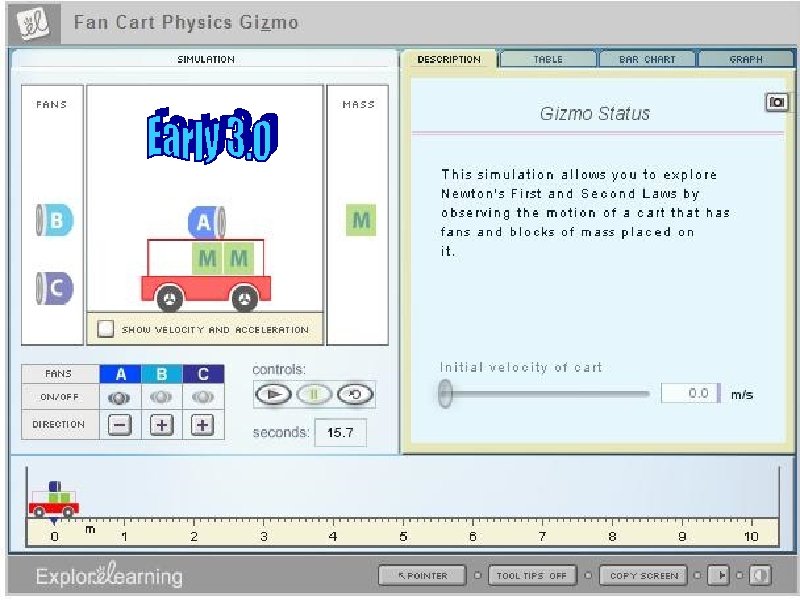This screenshot has height=600, width=800.
Task: Click Tool Tips Off button
Action: (x=532, y=576)
